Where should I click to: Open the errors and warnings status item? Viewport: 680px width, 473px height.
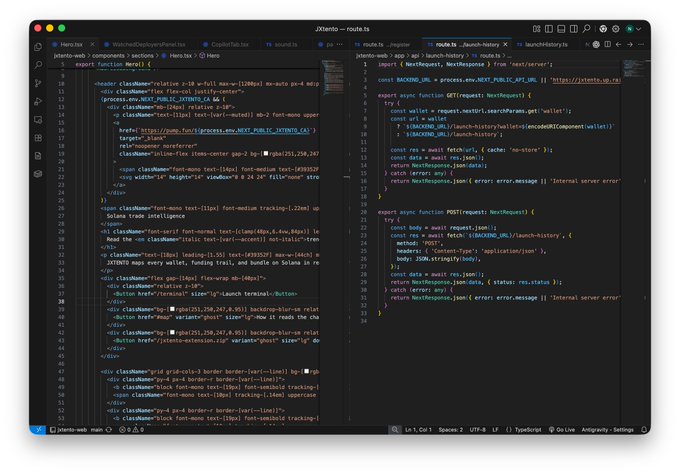131,430
